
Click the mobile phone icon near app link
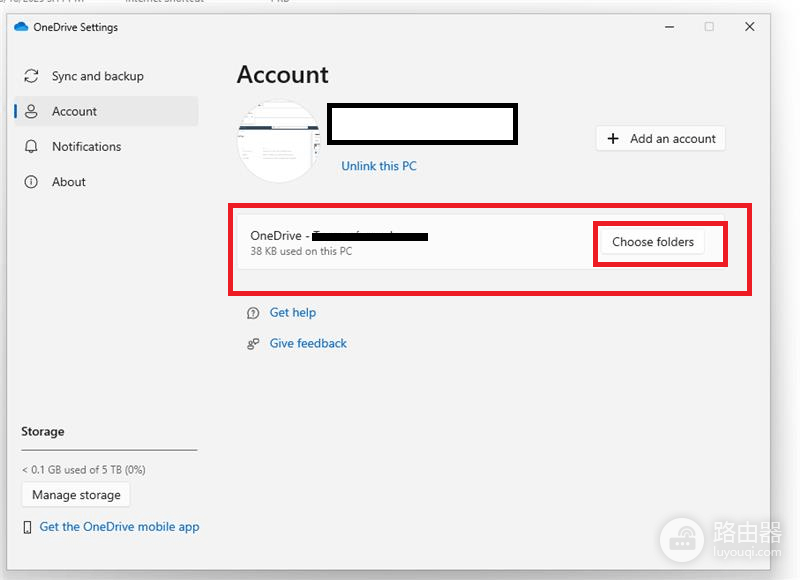coord(28,527)
